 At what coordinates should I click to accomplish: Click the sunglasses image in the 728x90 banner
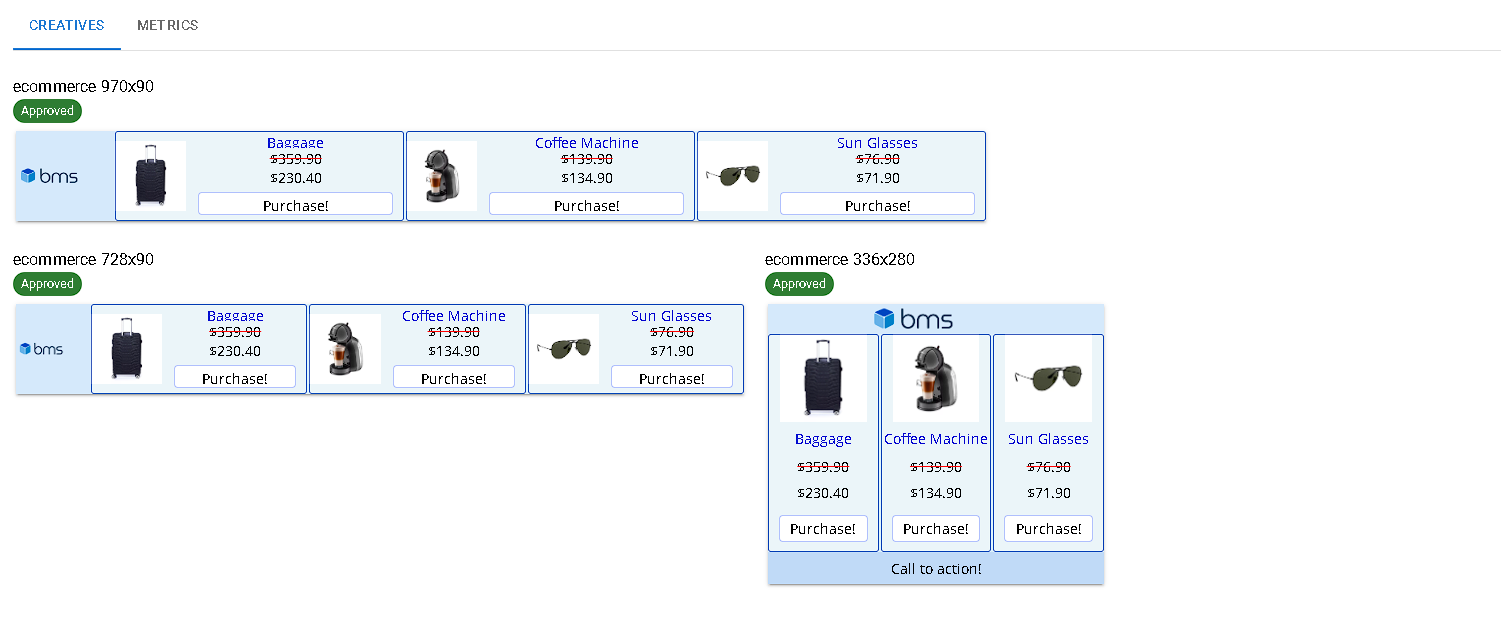click(564, 349)
